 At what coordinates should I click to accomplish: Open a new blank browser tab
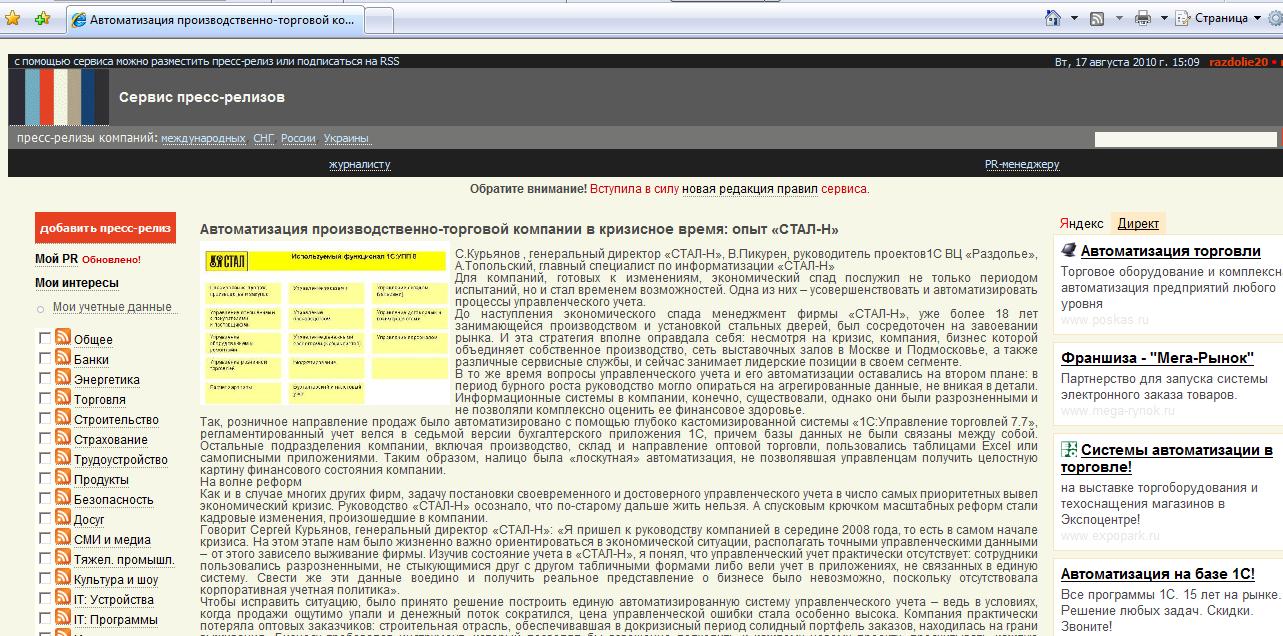click(379, 21)
